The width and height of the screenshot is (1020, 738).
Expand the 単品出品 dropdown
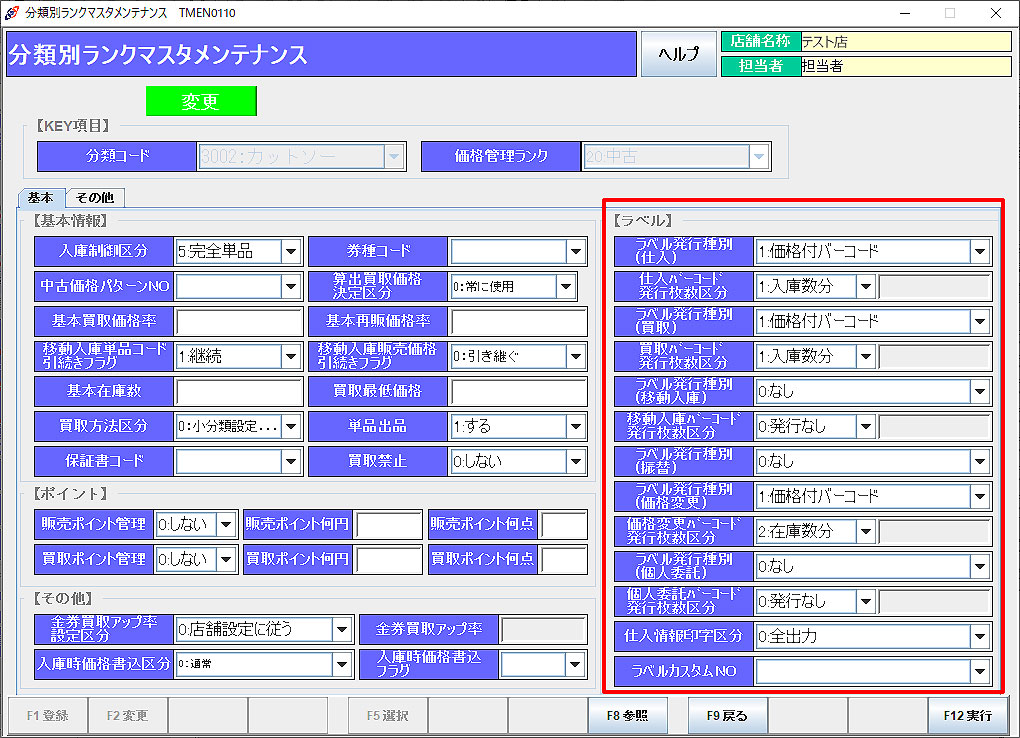(x=575, y=426)
